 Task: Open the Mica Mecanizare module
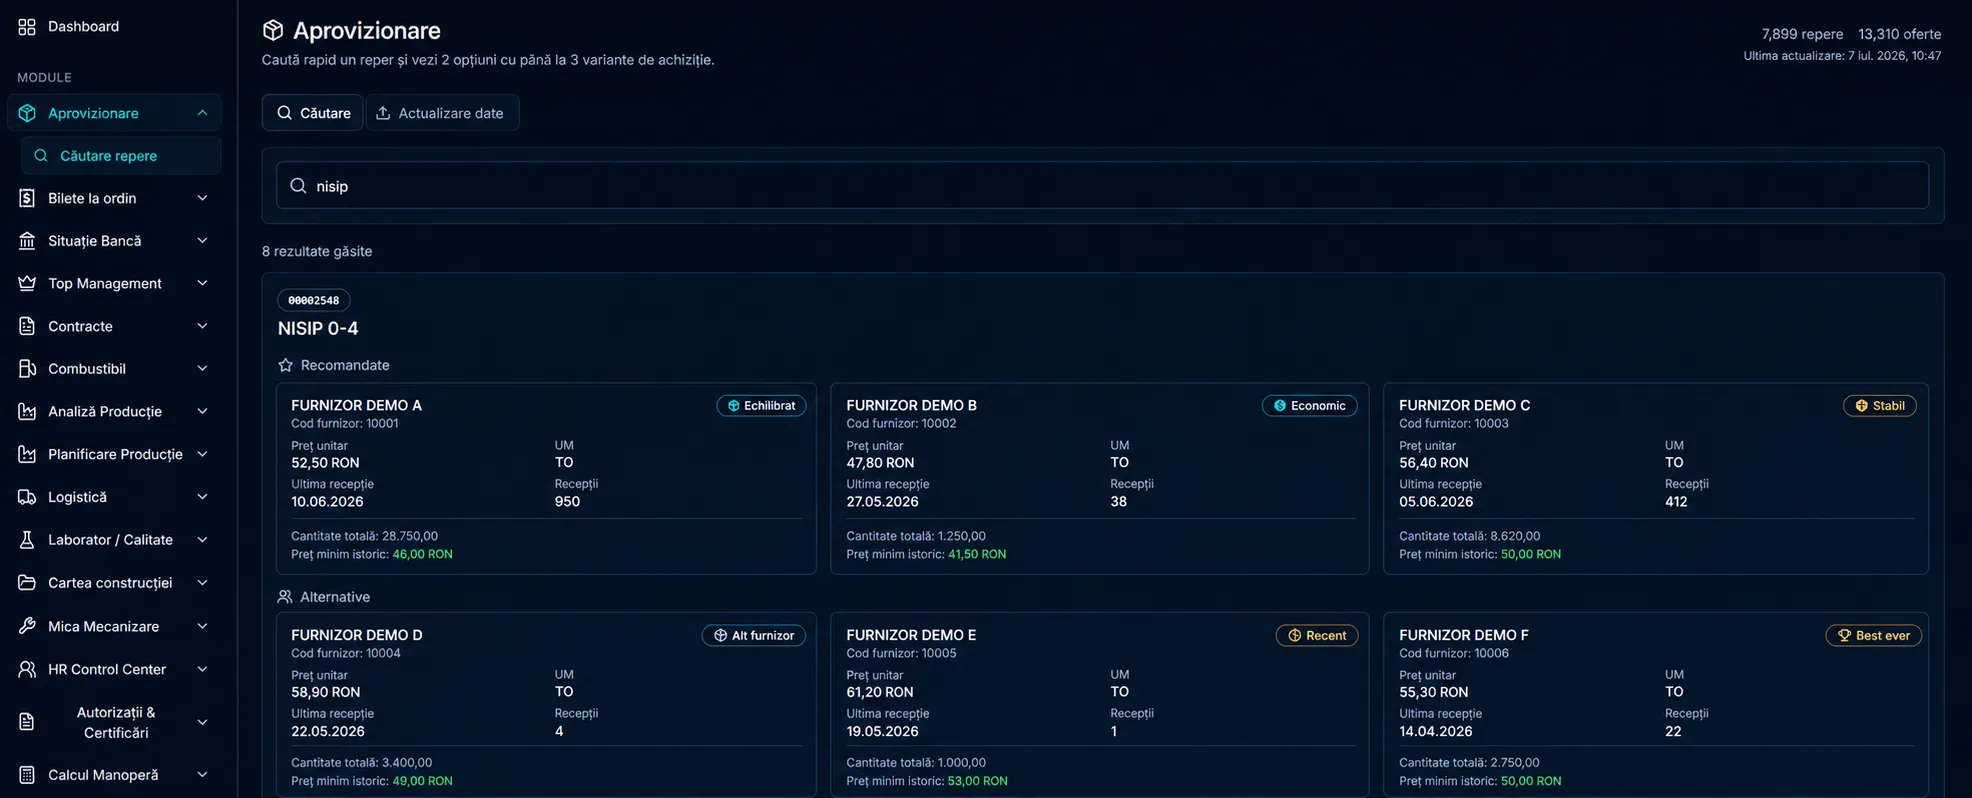[114, 626]
